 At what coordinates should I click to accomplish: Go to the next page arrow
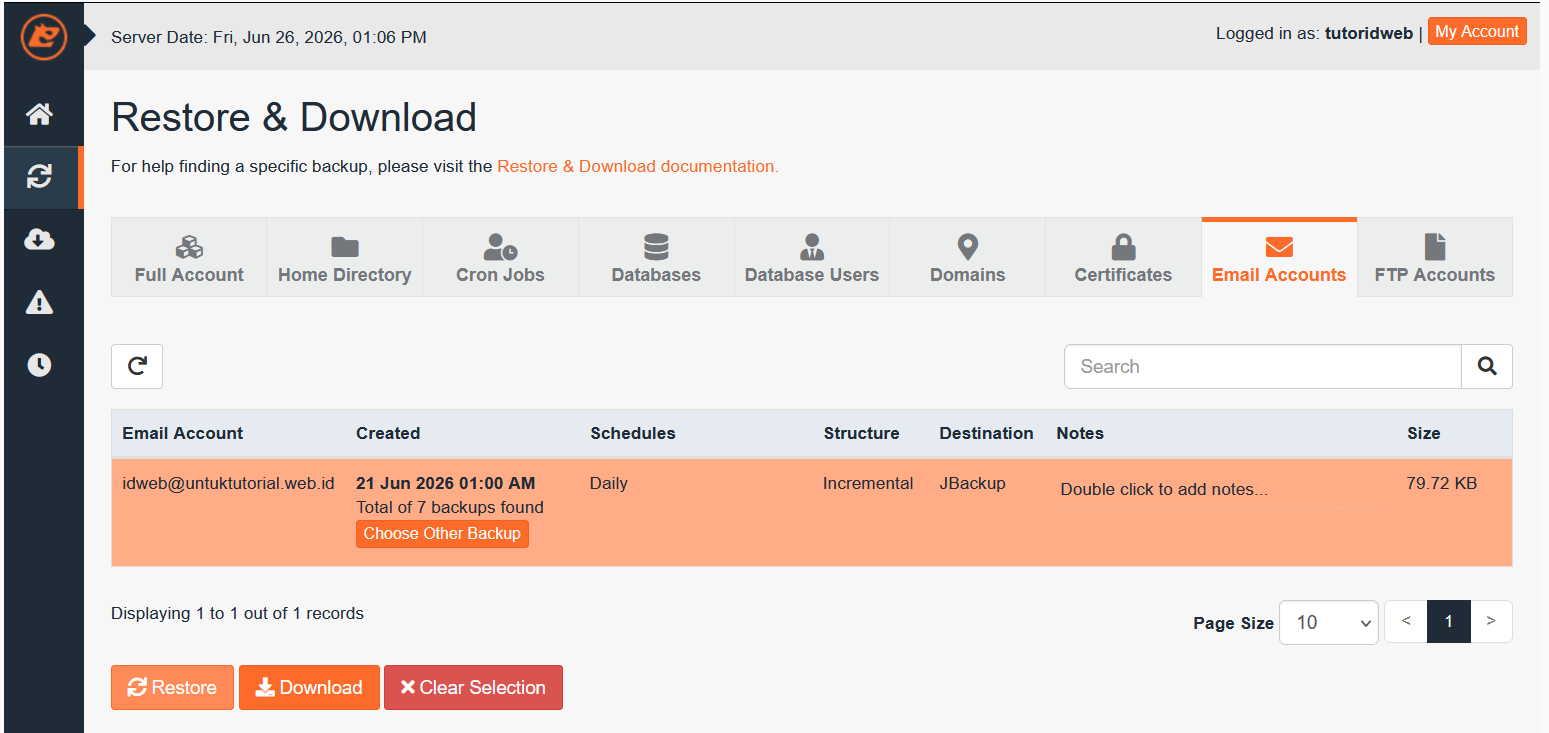[x=1491, y=621]
